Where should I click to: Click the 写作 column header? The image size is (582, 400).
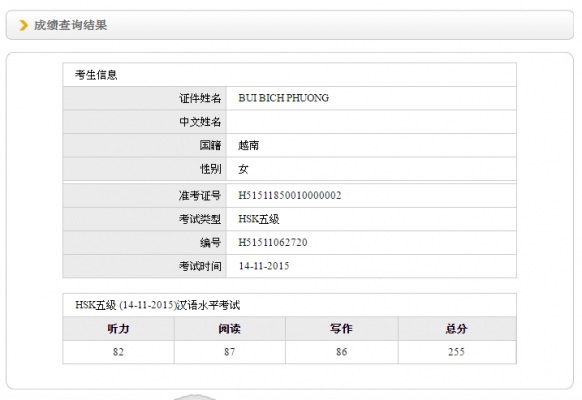(341, 328)
